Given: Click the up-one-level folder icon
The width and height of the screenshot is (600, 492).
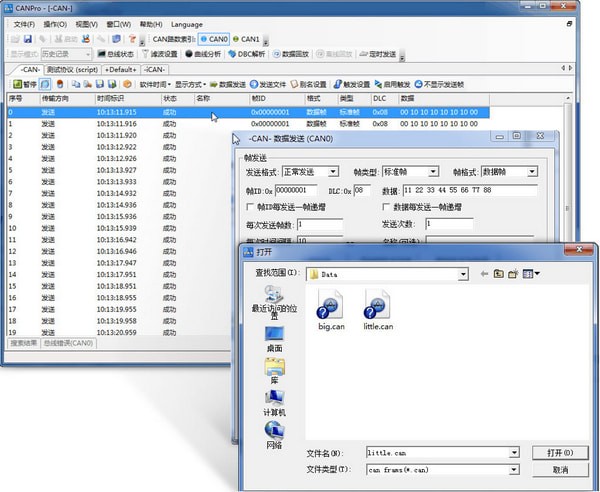Looking at the screenshot, I should point(498,274).
